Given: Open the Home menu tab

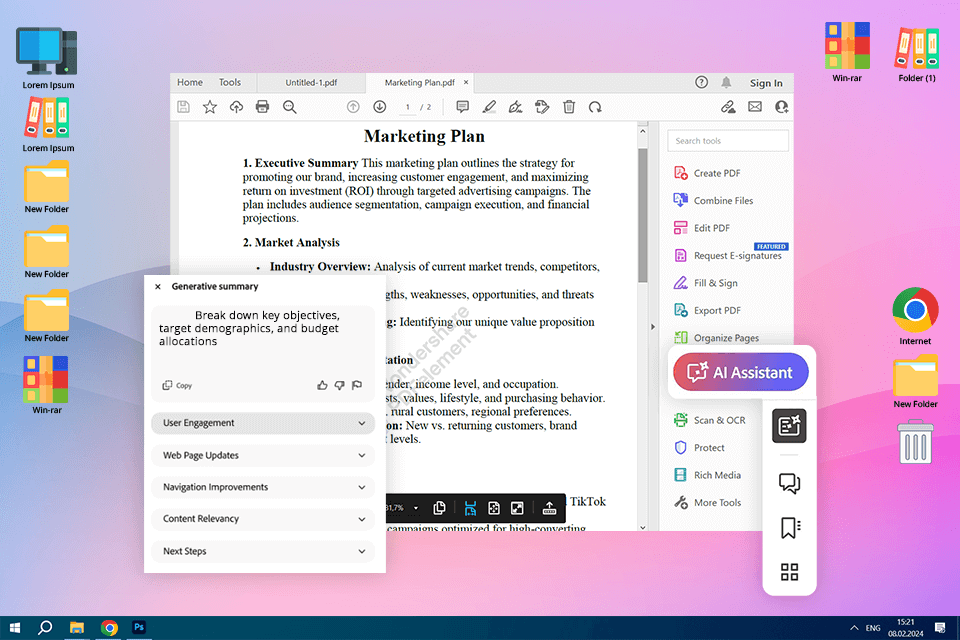Looking at the screenshot, I should coord(190,82).
